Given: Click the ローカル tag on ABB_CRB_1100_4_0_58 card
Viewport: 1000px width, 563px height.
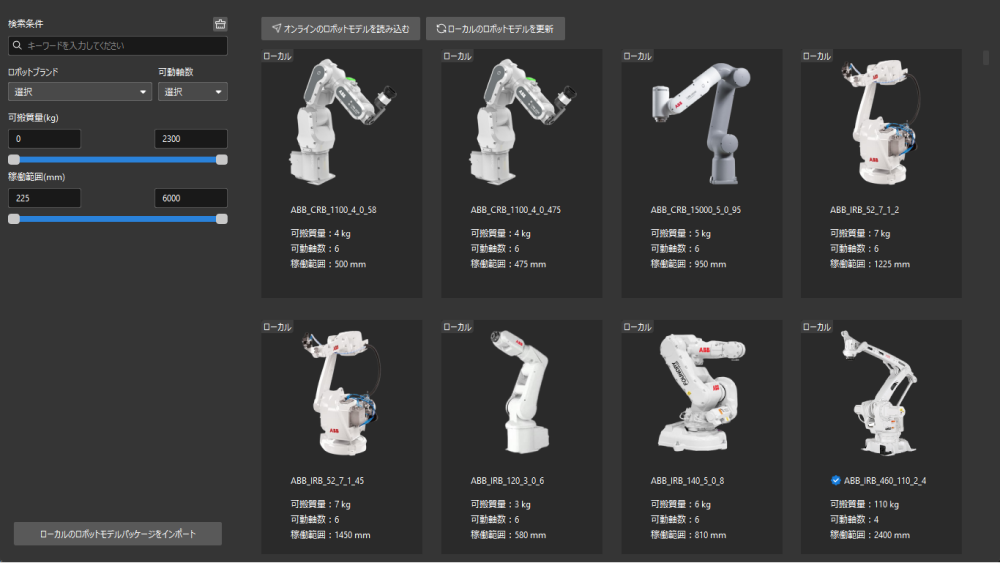Looking at the screenshot, I should pos(277,56).
